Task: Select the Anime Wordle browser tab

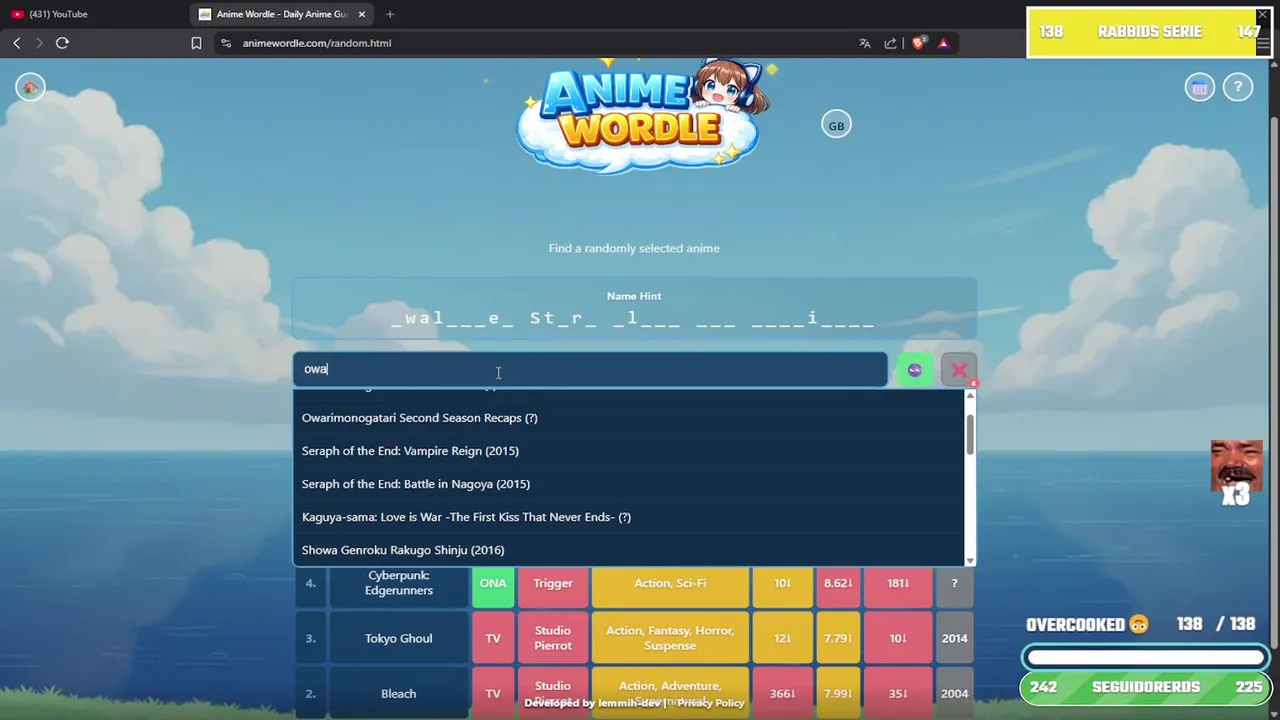Action: (x=282, y=14)
